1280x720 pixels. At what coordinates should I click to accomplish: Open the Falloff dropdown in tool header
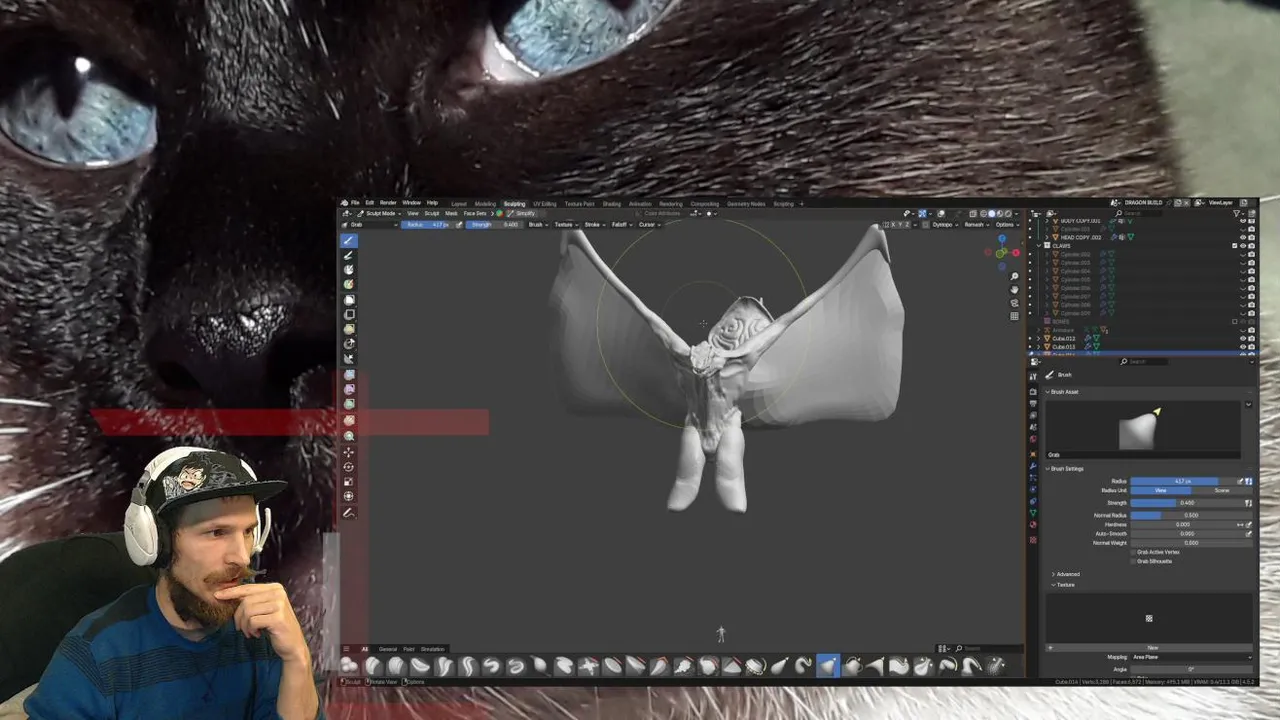tap(621, 224)
